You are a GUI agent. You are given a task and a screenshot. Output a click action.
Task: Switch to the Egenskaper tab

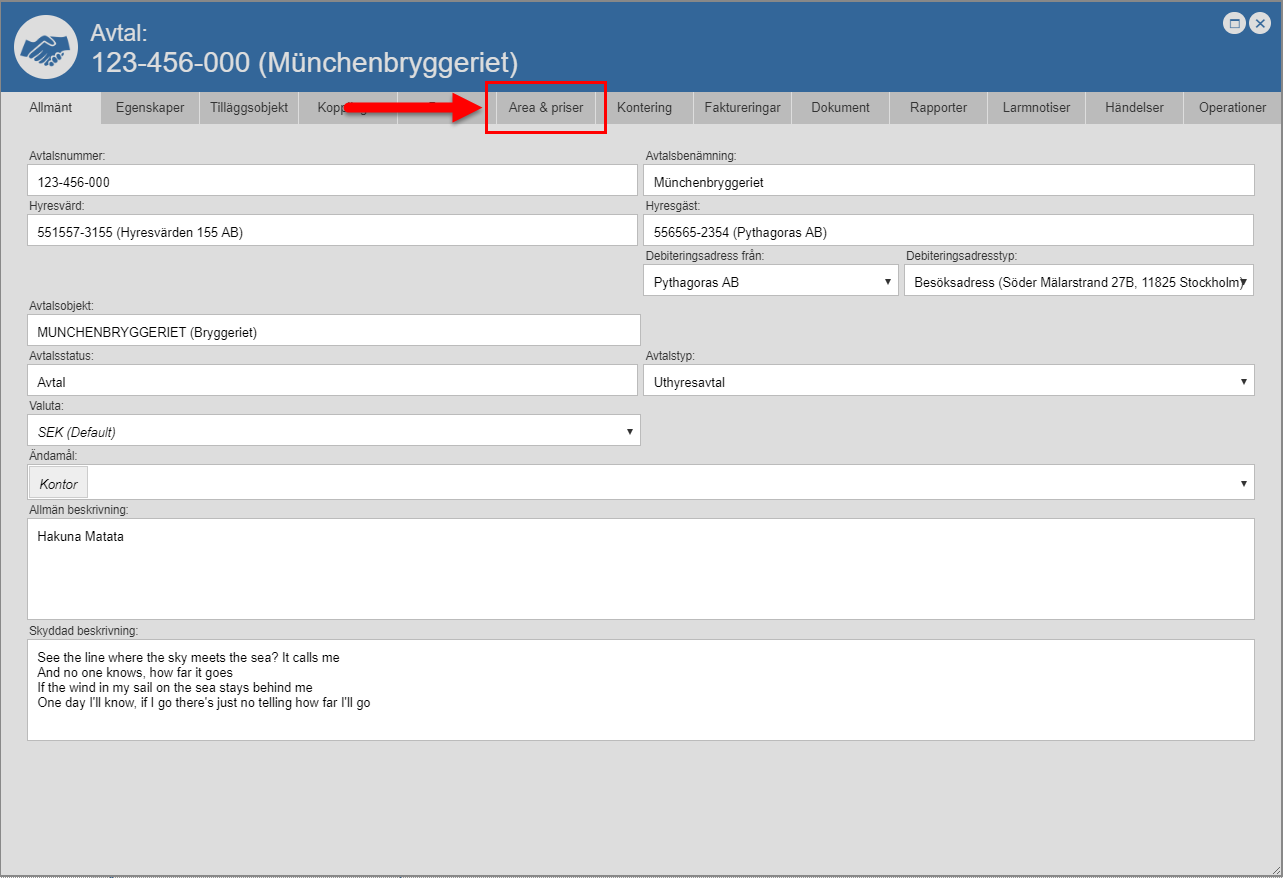[150, 107]
